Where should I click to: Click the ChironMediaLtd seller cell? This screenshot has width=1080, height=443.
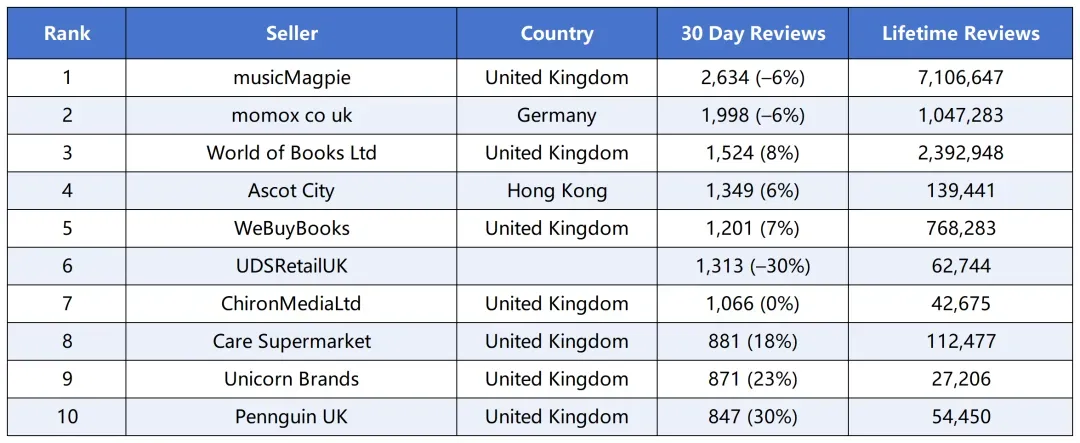(x=291, y=304)
